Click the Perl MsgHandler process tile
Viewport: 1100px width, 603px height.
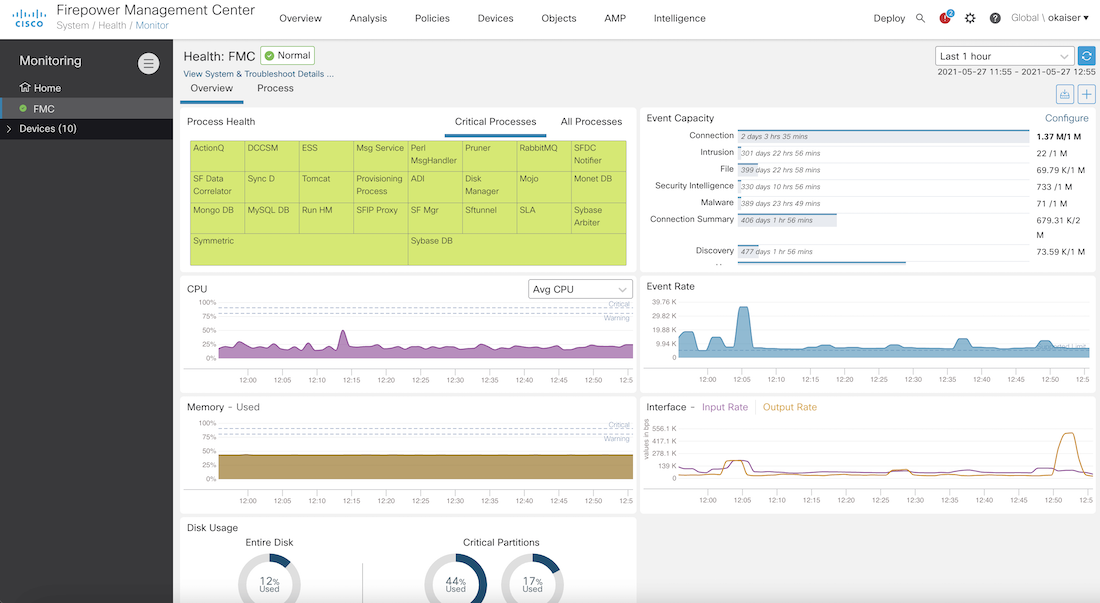[435, 156]
